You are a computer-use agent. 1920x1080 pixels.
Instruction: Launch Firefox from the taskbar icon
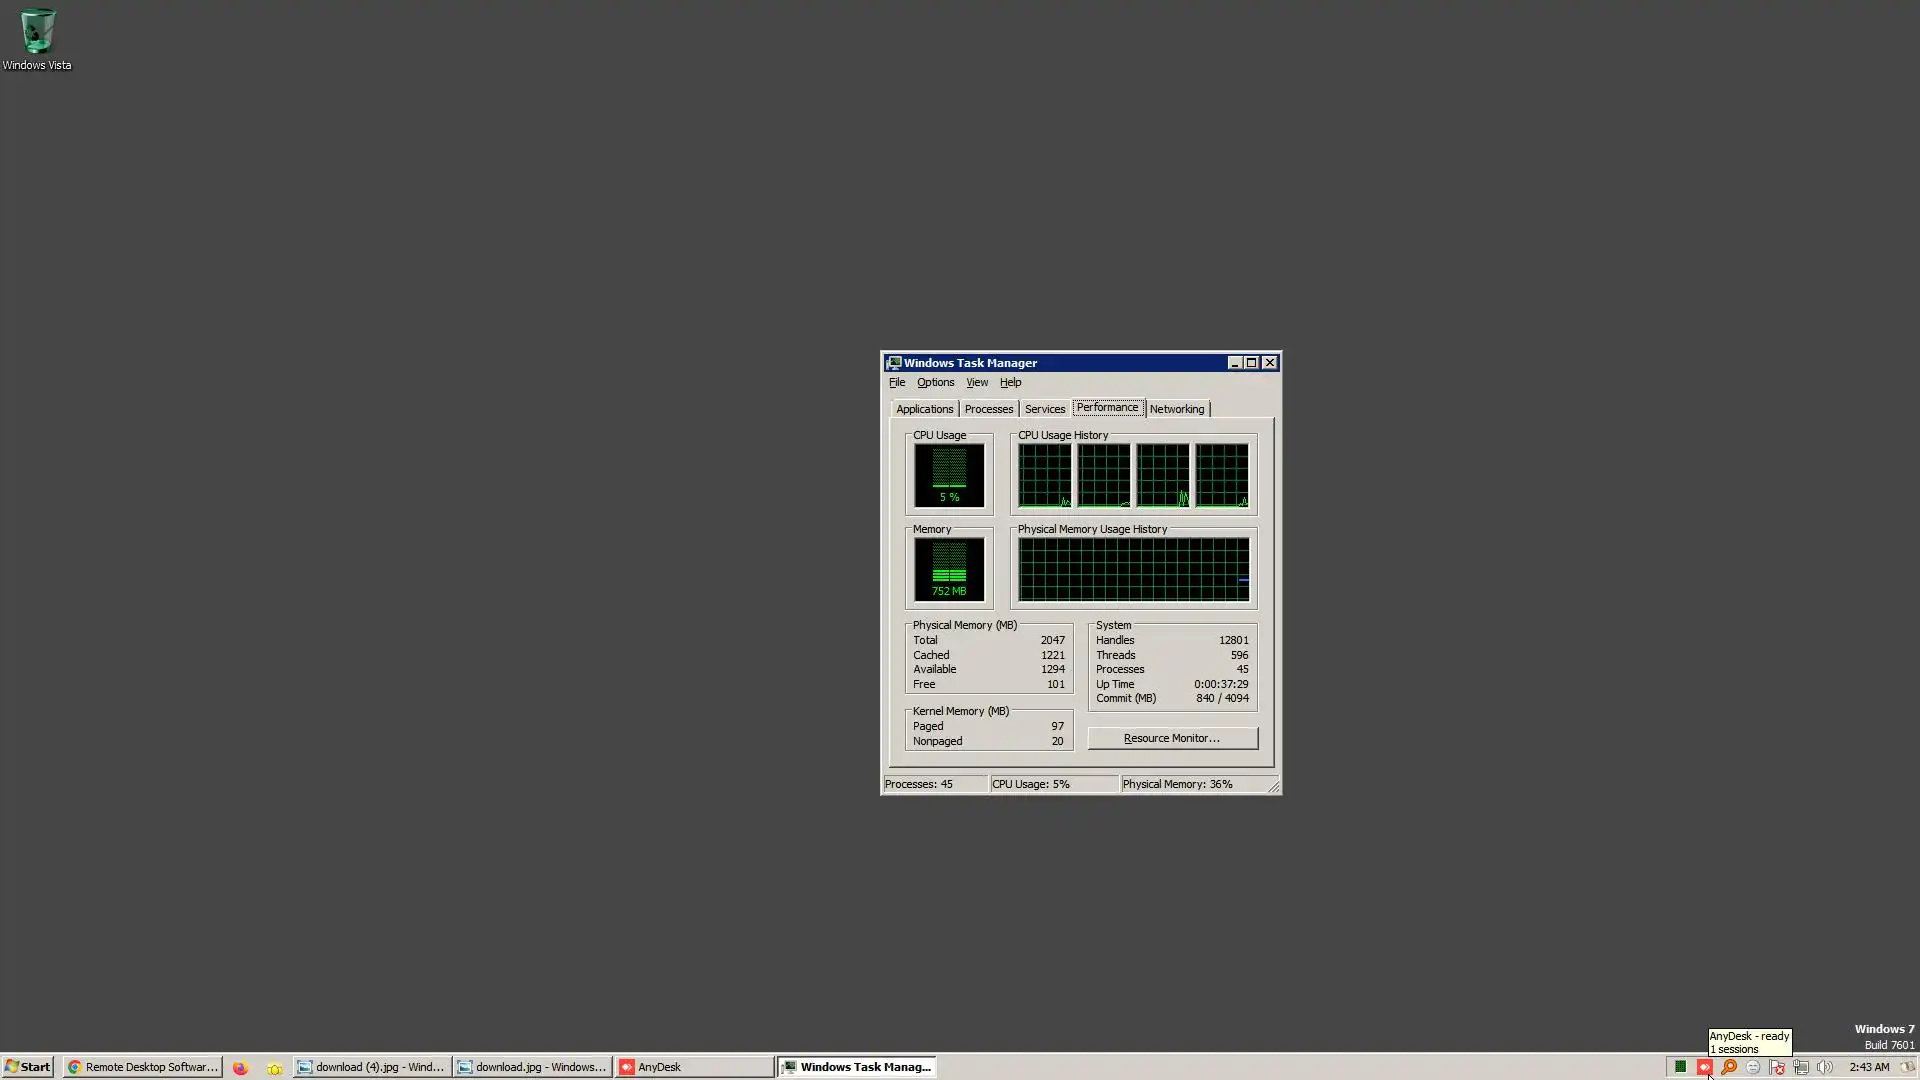(x=240, y=1067)
